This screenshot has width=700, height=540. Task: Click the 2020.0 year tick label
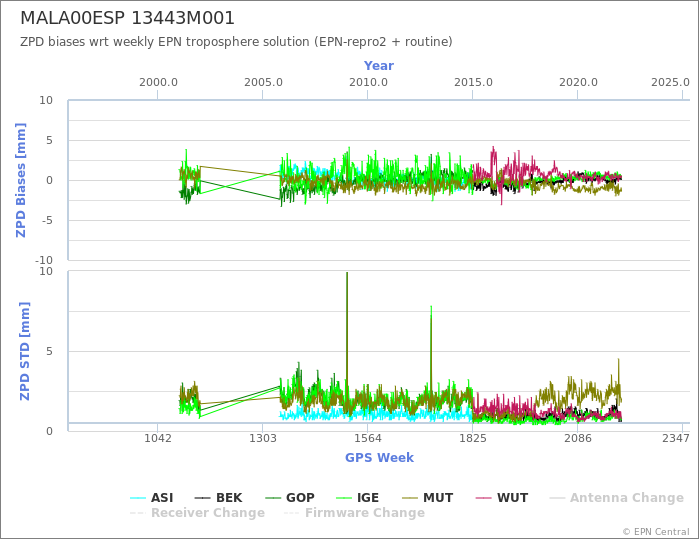[x=578, y=83]
